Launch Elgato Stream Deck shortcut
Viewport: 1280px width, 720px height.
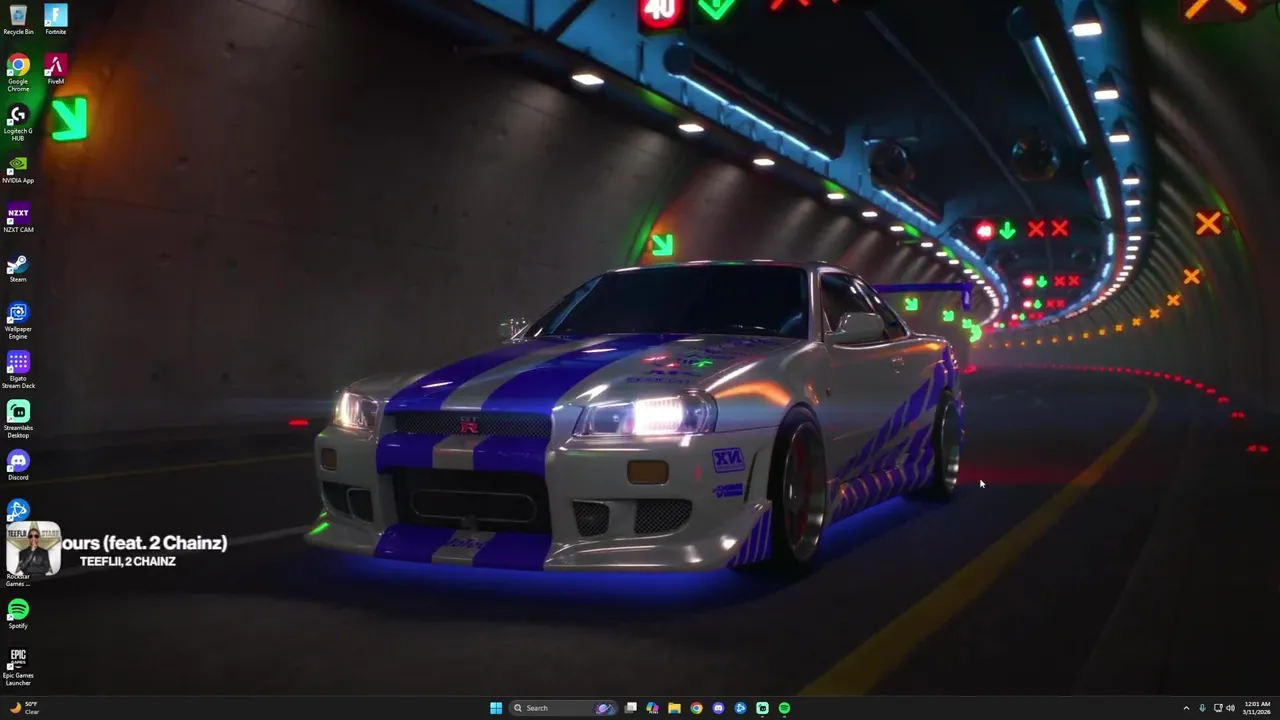click(18, 369)
